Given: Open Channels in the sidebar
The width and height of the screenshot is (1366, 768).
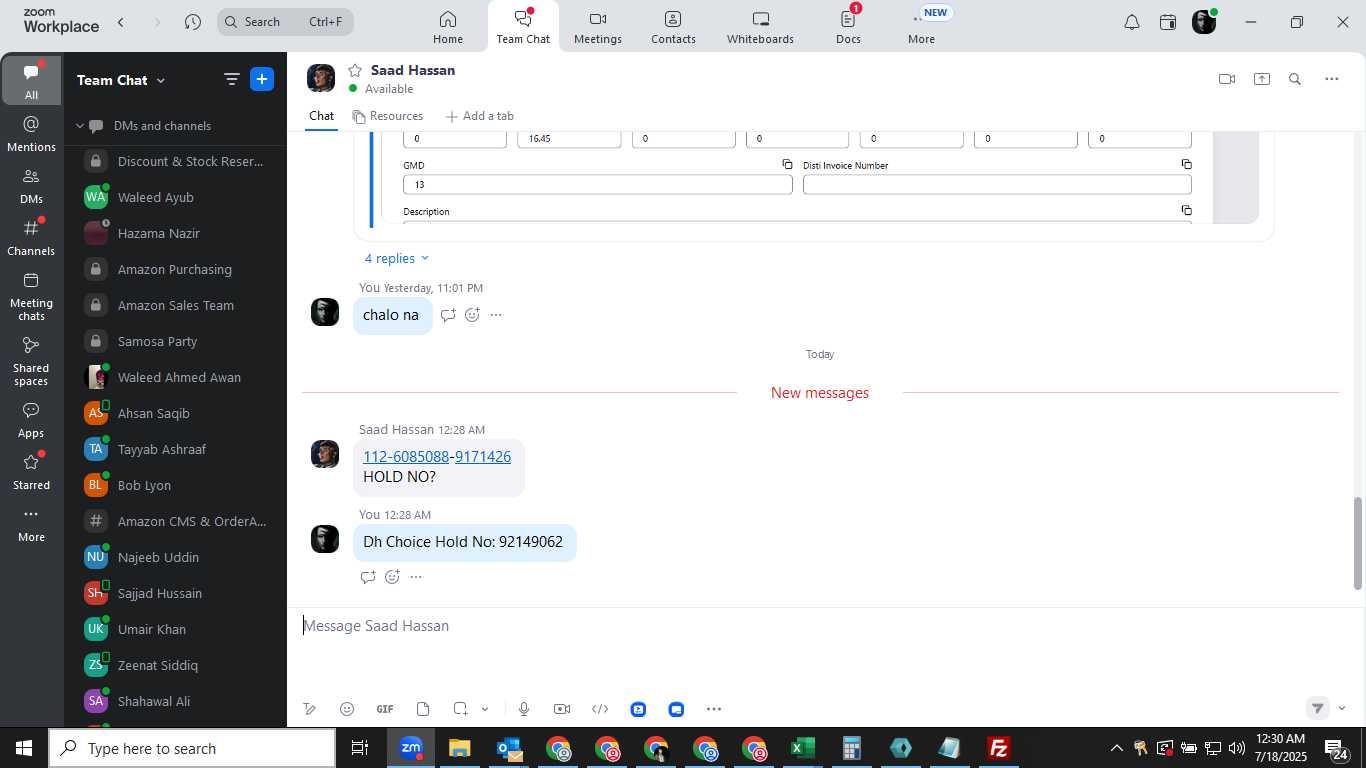Looking at the screenshot, I should [x=31, y=237].
